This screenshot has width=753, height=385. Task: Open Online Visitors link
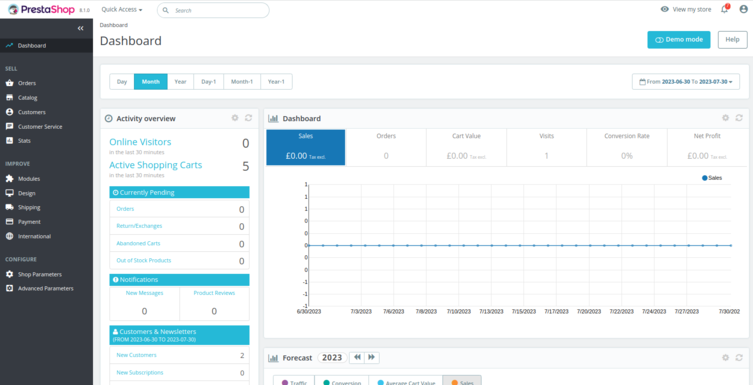[x=140, y=142]
